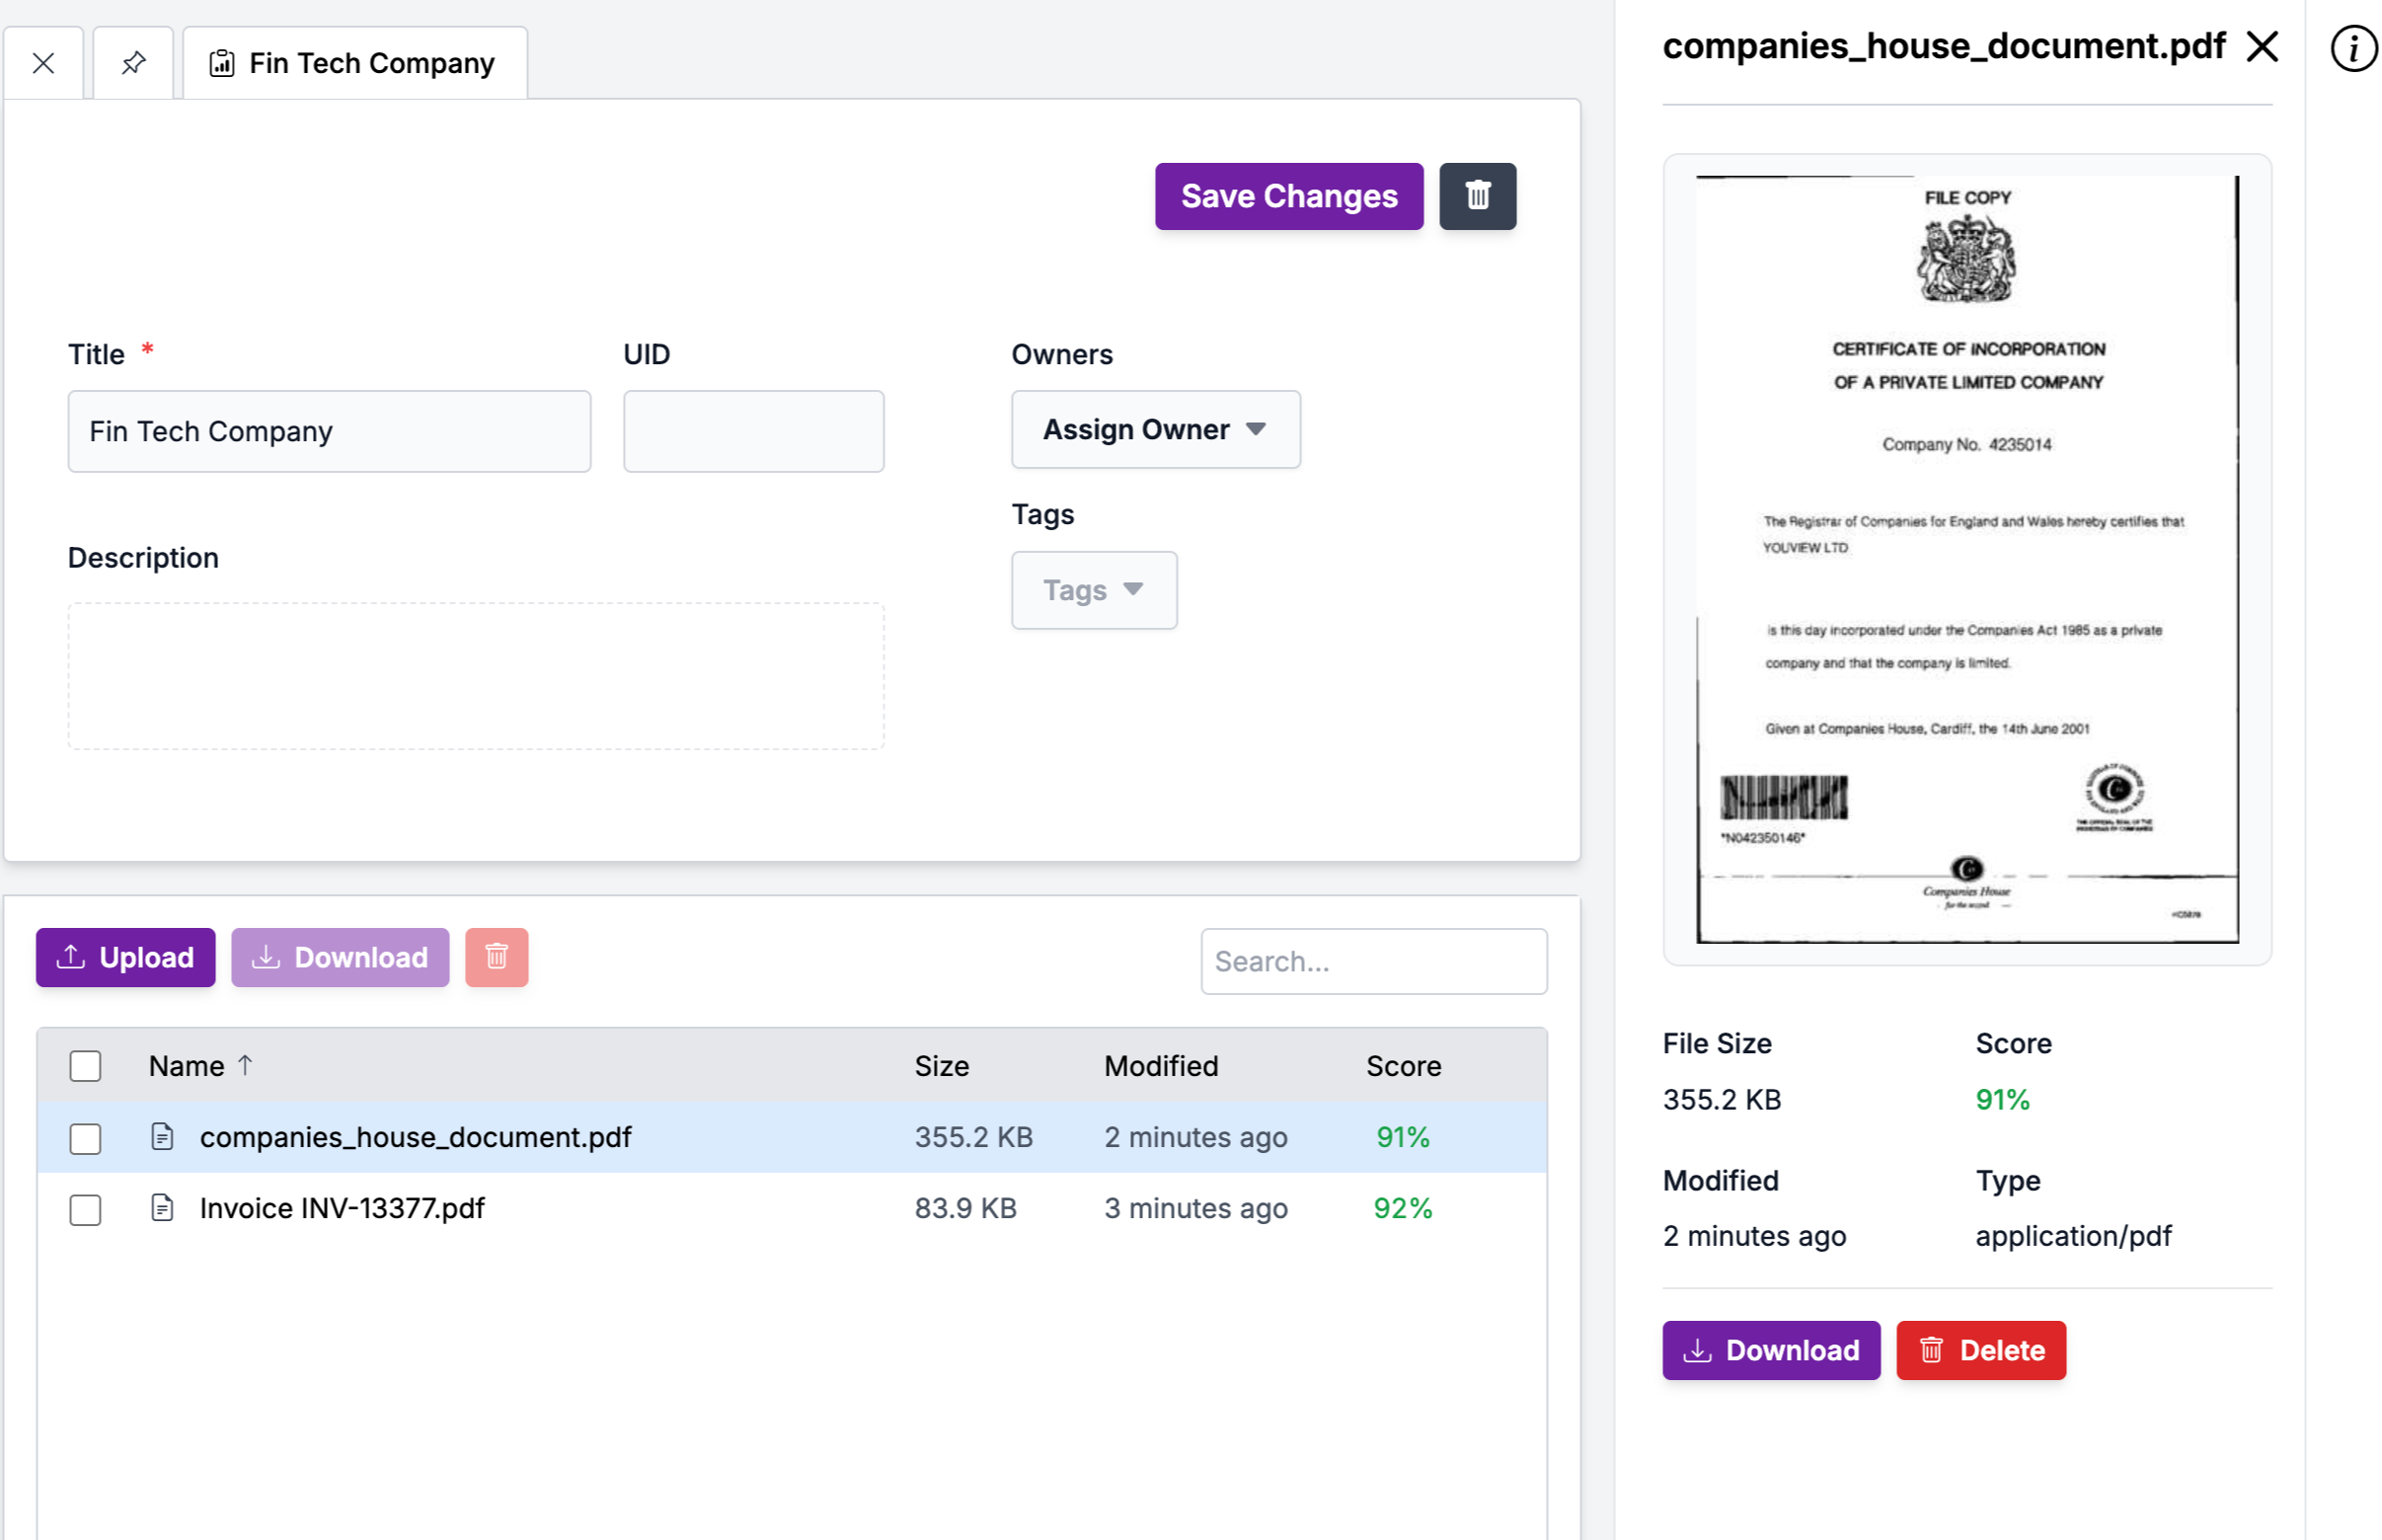The height and width of the screenshot is (1540, 2382).
Task: Check the select-all checkbox in the table header
Action: click(85, 1065)
